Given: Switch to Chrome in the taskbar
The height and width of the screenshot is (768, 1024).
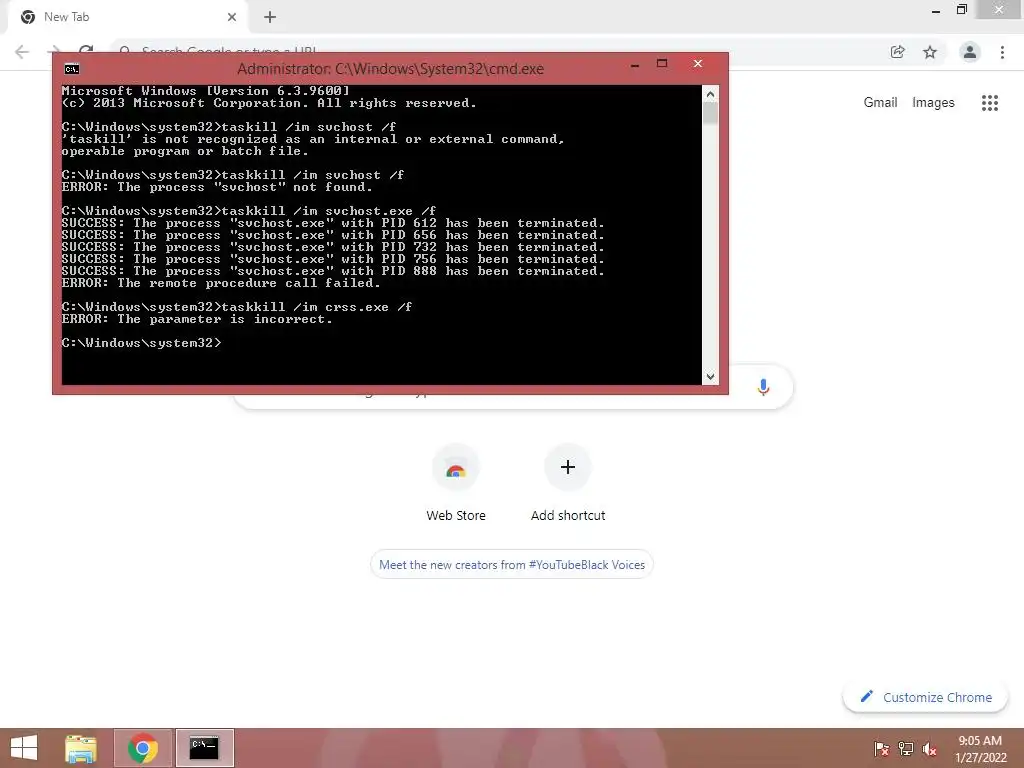Looking at the screenshot, I should click(x=143, y=748).
